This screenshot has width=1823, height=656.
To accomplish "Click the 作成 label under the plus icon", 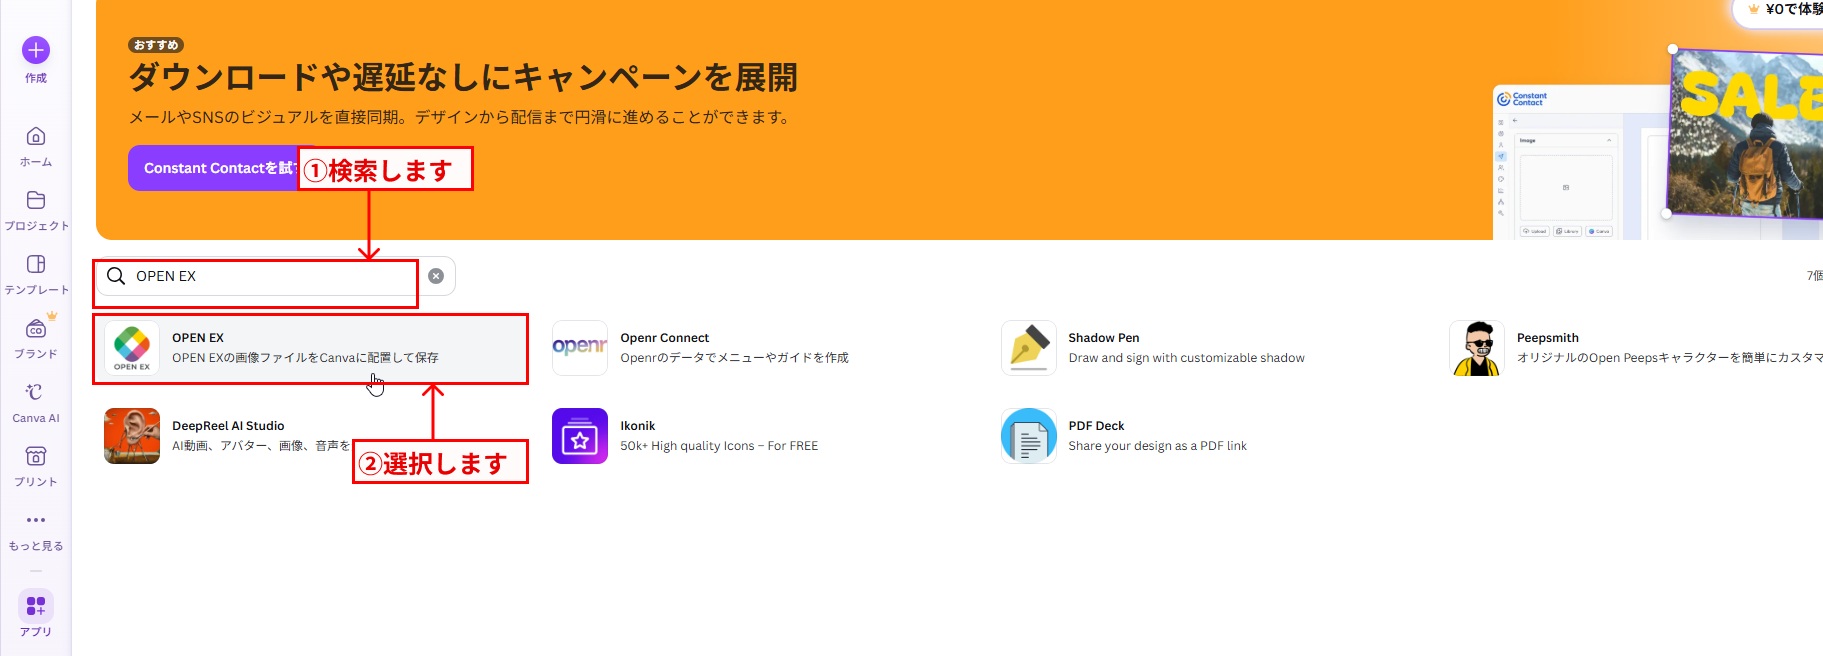I will pos(36,78).
